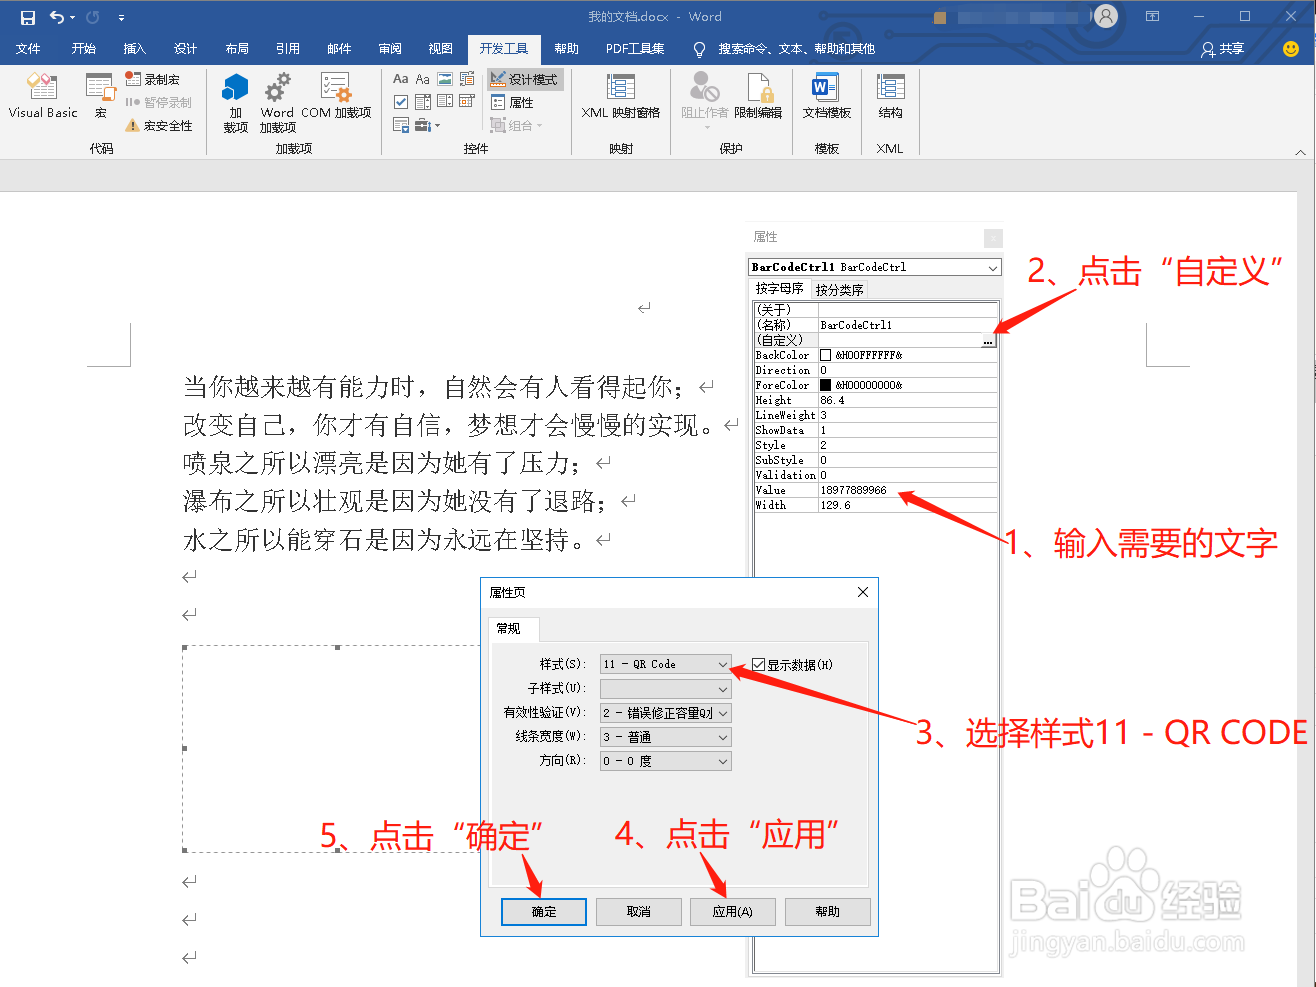Open the Visual Basic editor
The image size is (1316, 987).
[x=42, y=97]
